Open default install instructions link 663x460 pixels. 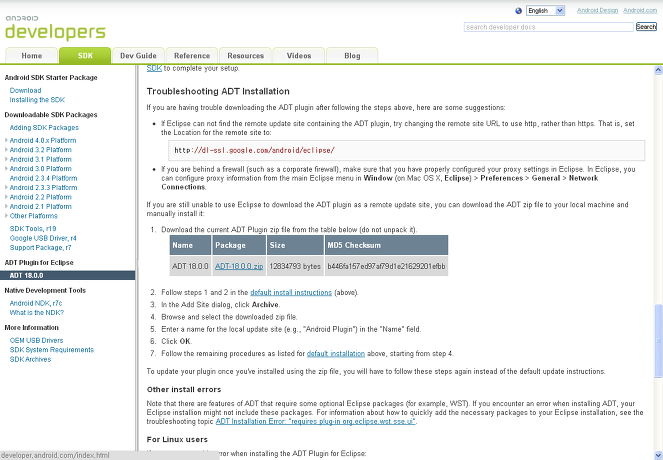coord(291,292)
